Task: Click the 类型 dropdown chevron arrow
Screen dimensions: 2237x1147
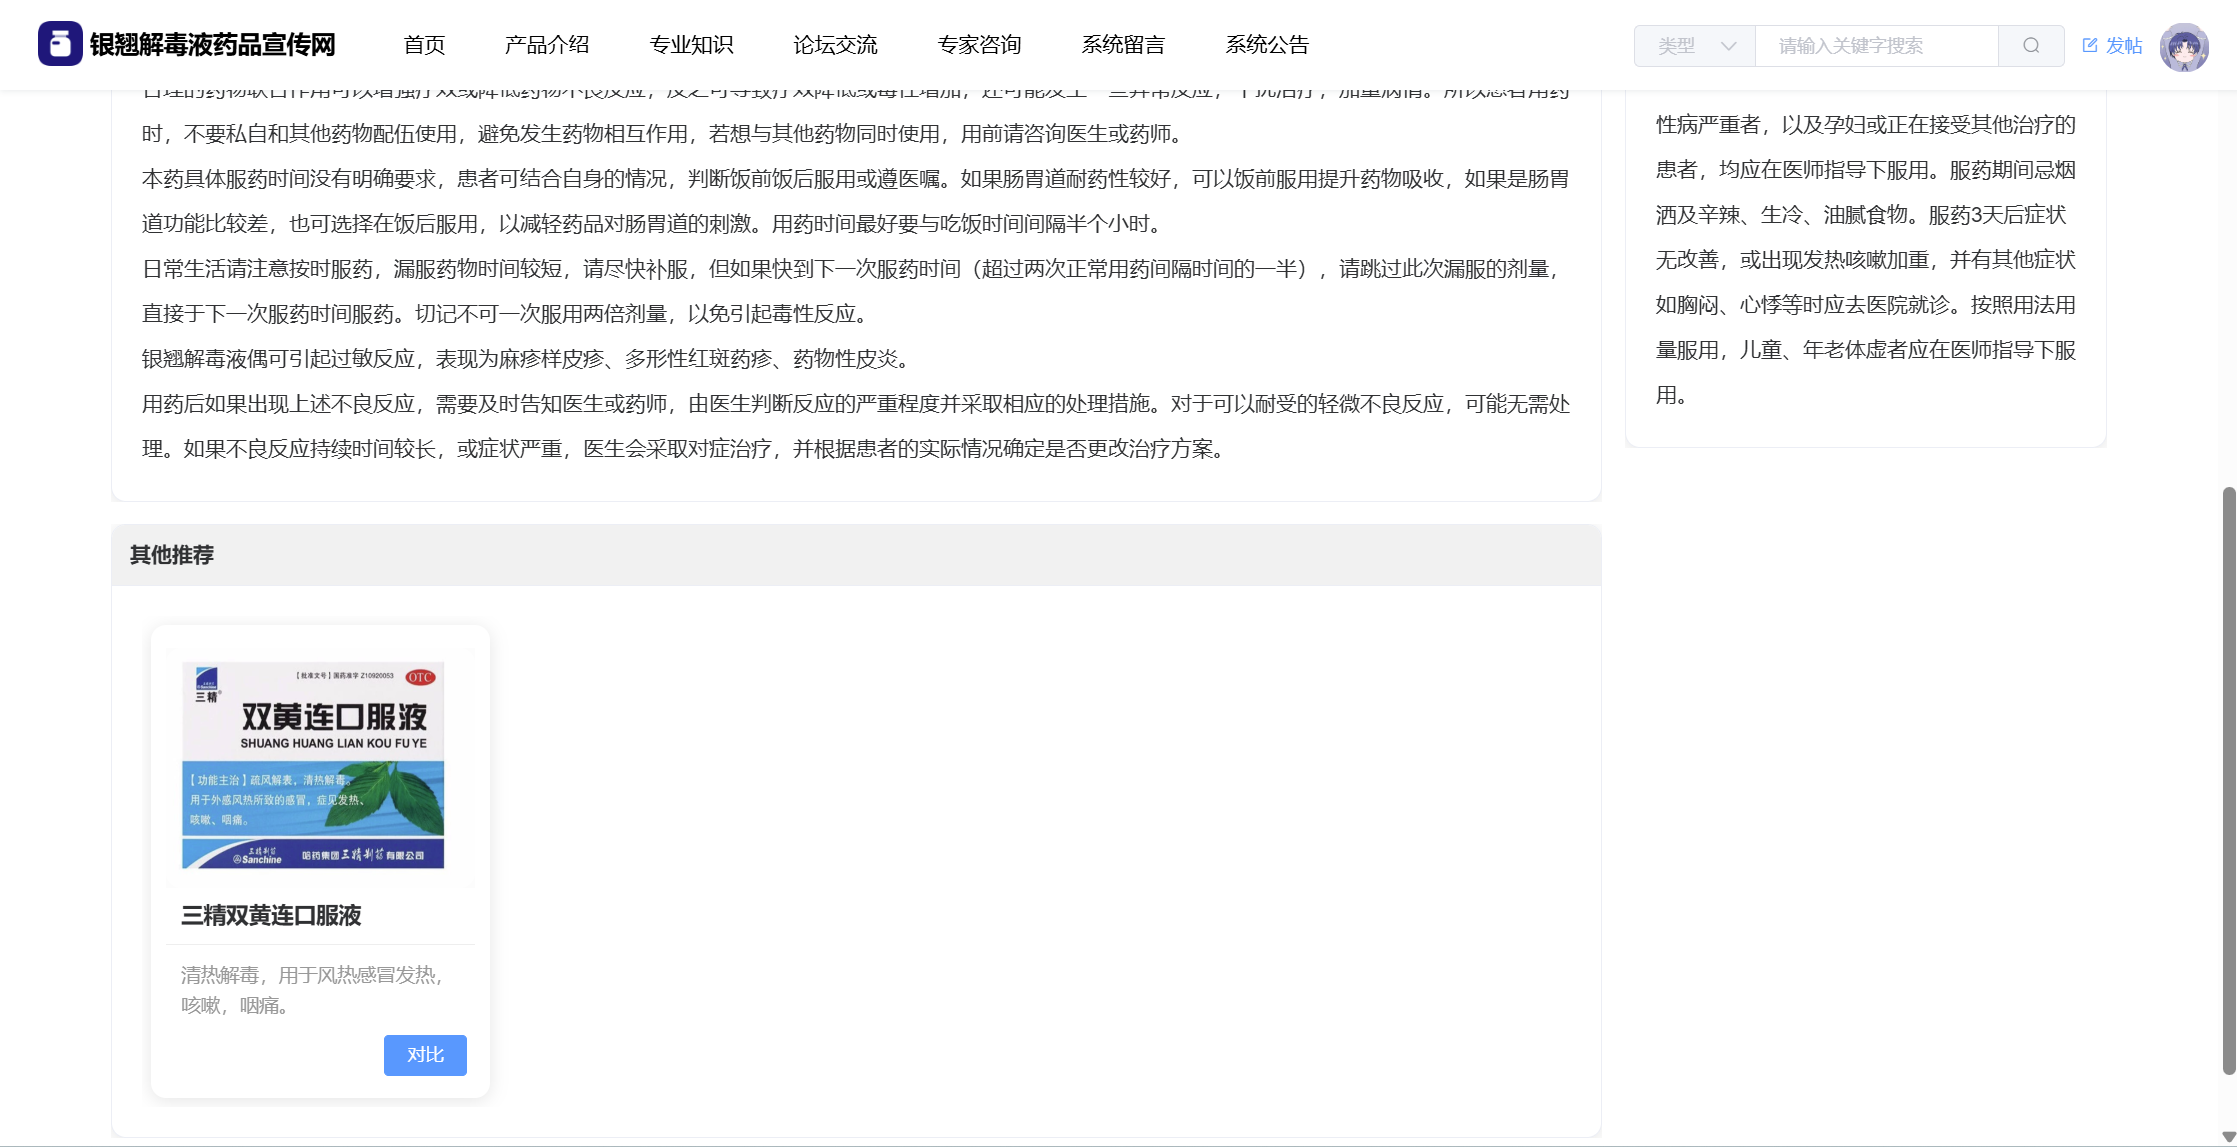Action: pyautogui.click(x=1728, y=46)
